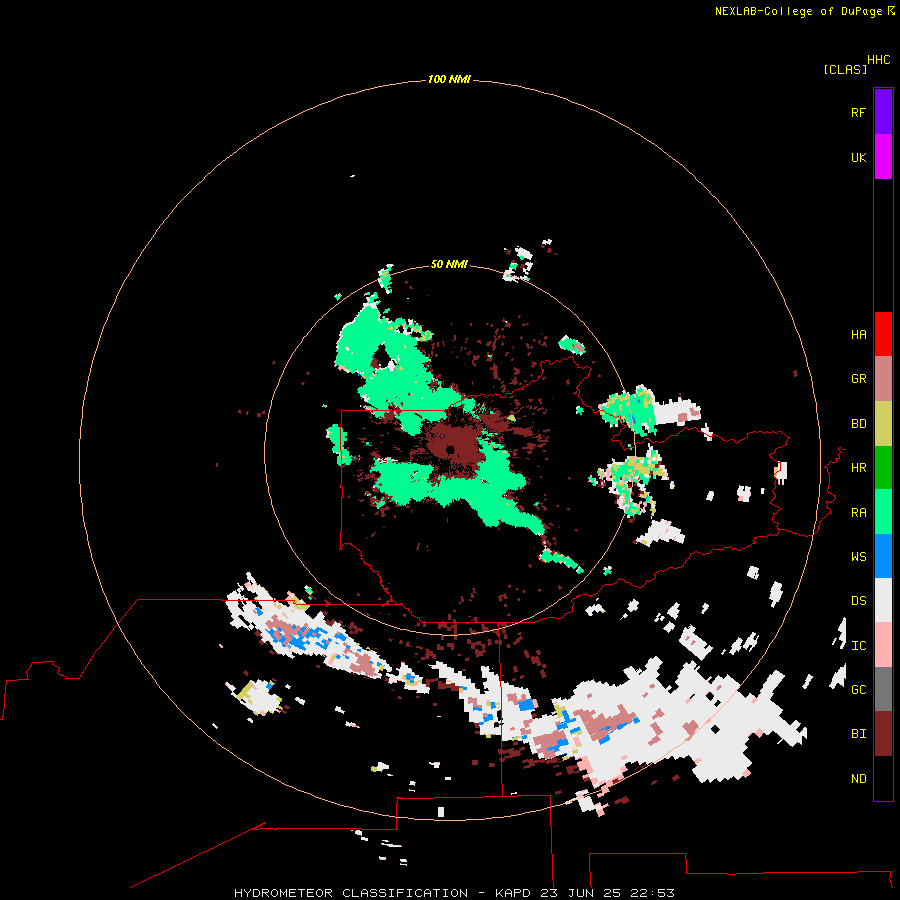Click the KAPD station identifier
This screenshot has height=900, width=900.
pyautogui.click(x=513, y=893)
